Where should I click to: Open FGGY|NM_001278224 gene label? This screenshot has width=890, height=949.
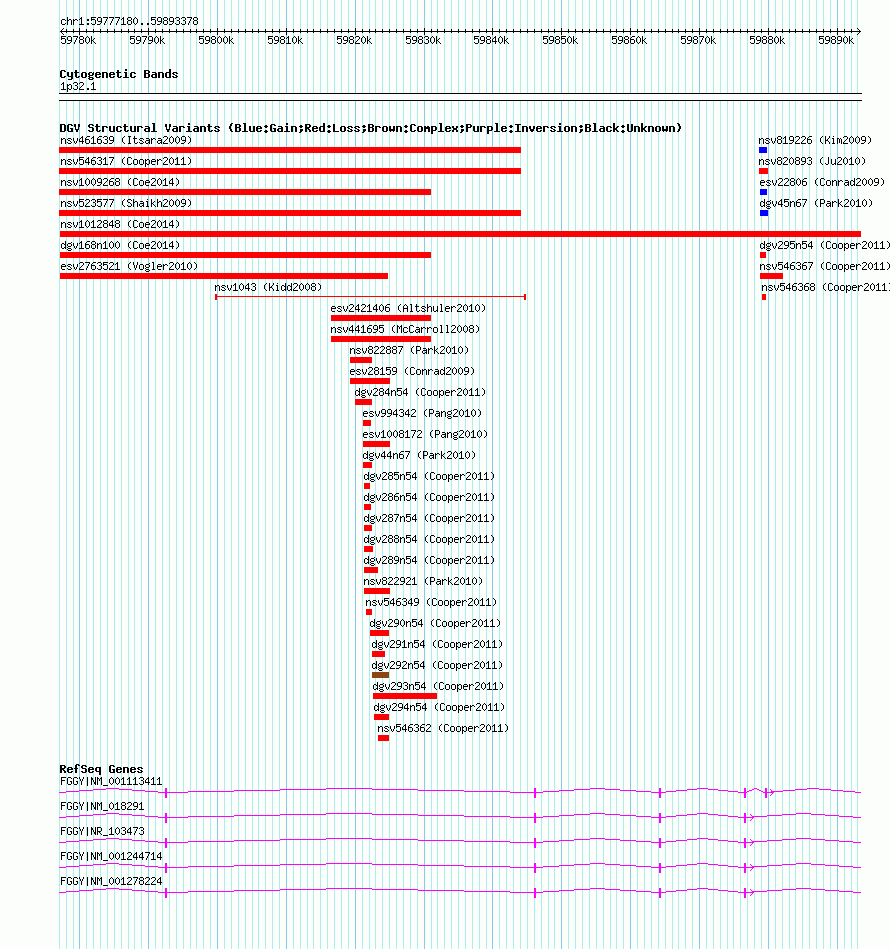coord(111,881)
